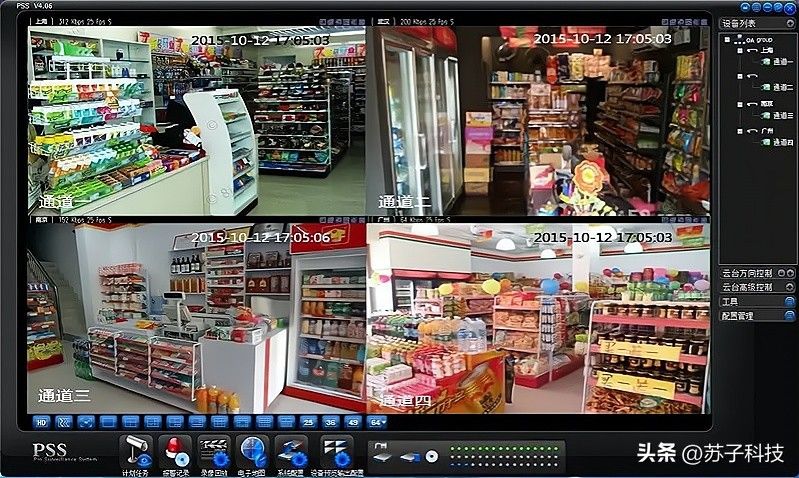
Task: Select the 通道四 store camera feed
Action: (x=538, y=318)
